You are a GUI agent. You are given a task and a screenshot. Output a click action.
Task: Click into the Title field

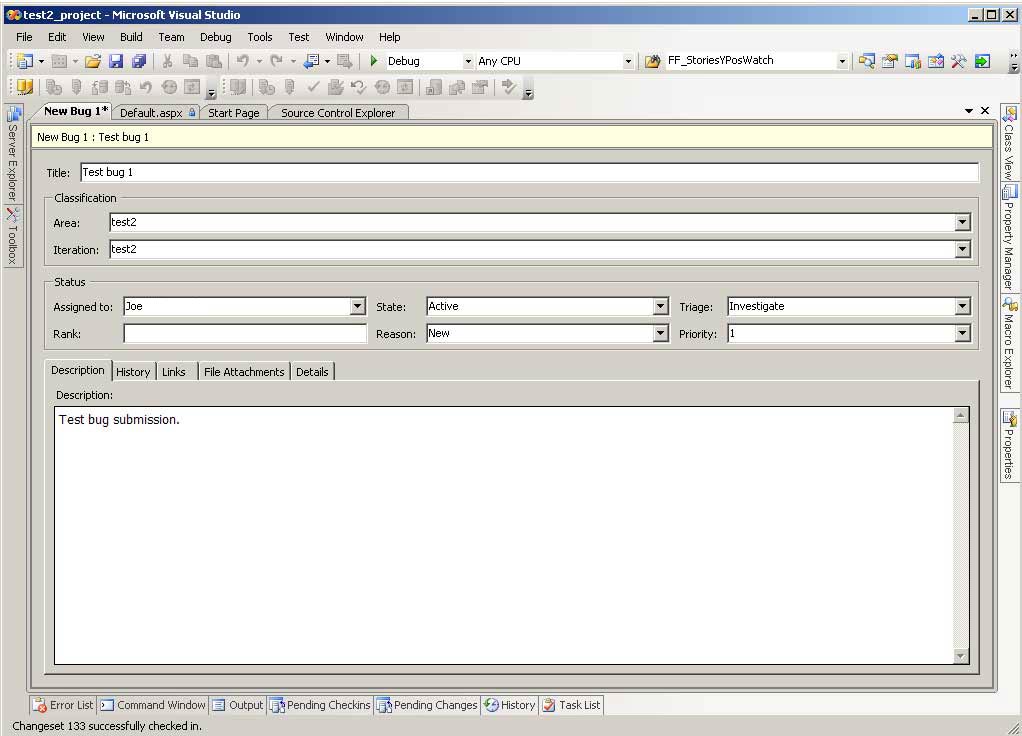click(x=529, y=172)
